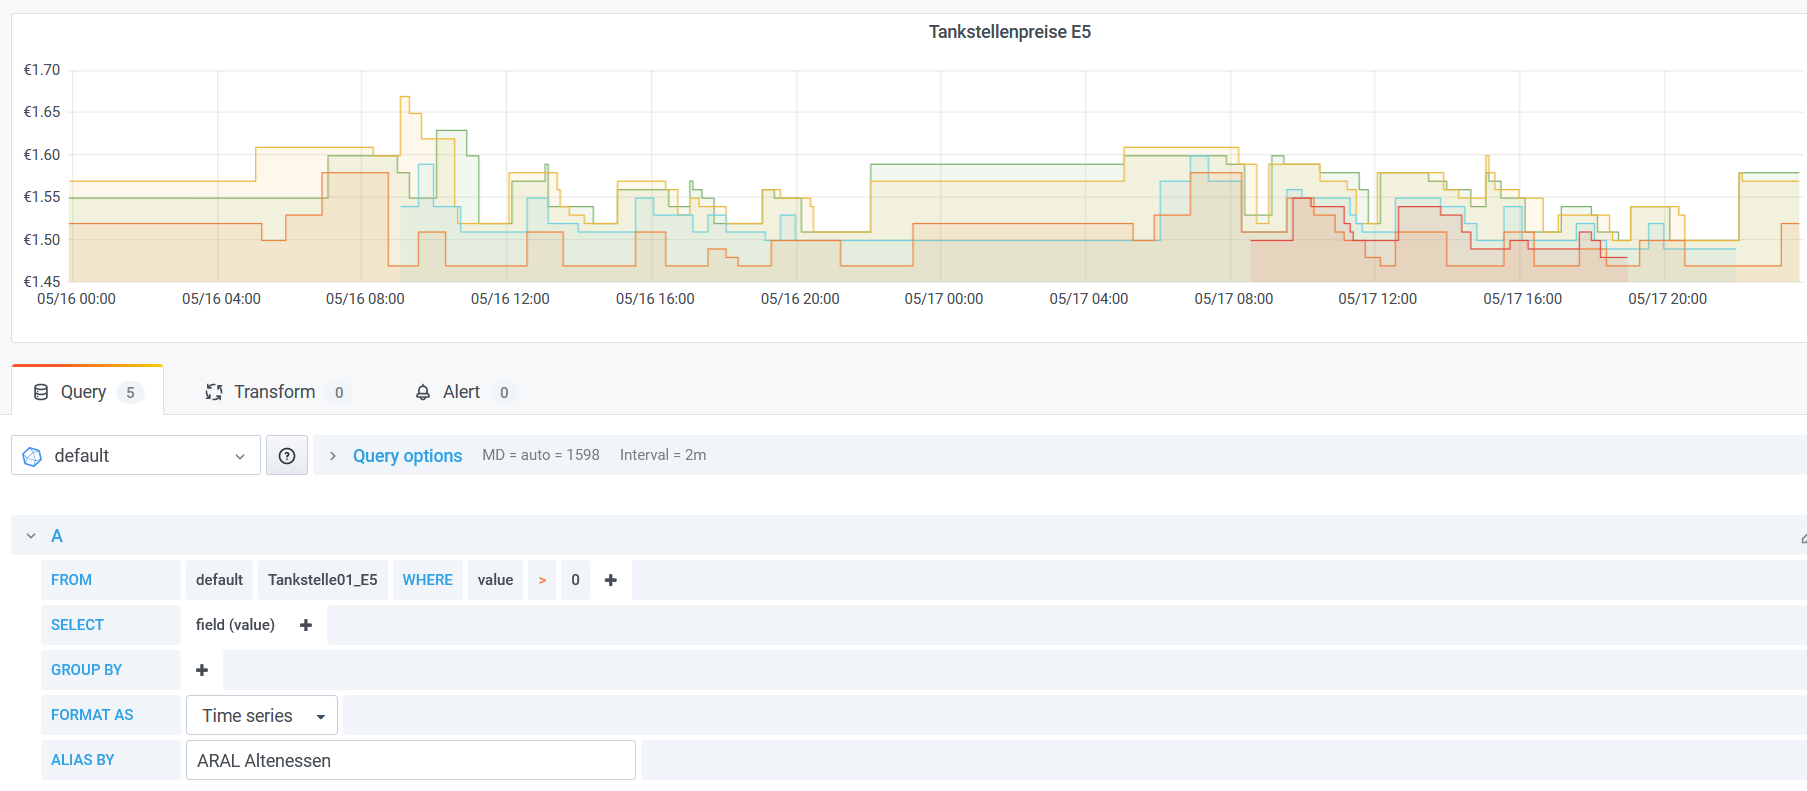
Task: Open the Time series format dropdown
Action: 262,716
